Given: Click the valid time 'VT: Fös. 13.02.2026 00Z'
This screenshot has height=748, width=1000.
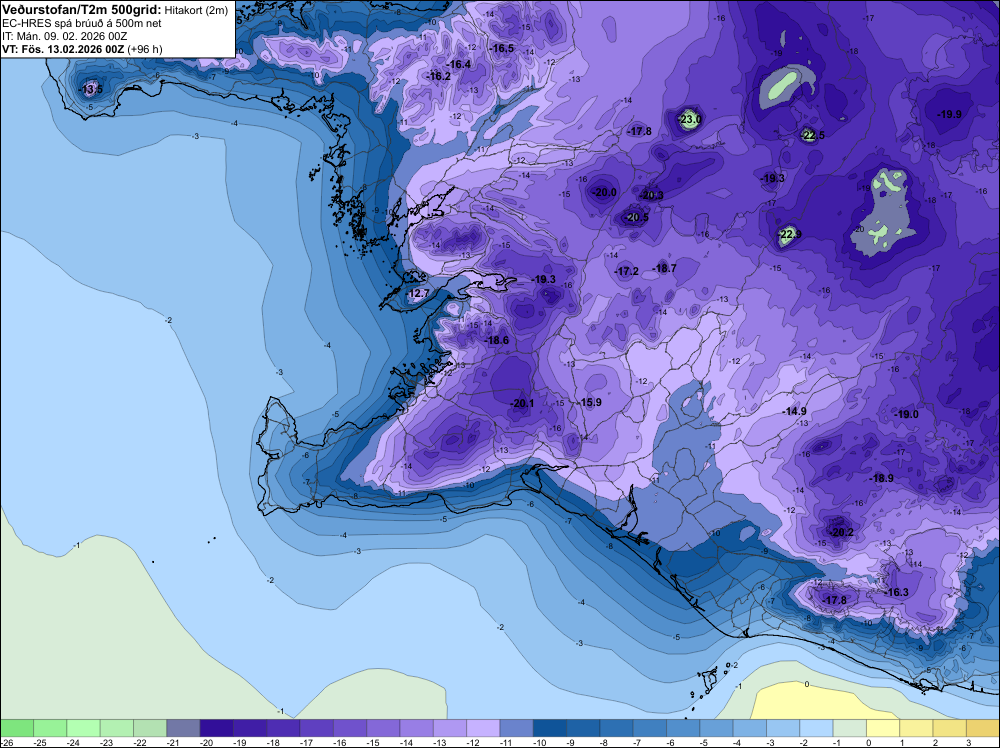Looking at the screenshot, I should click(x=64, y=49).
